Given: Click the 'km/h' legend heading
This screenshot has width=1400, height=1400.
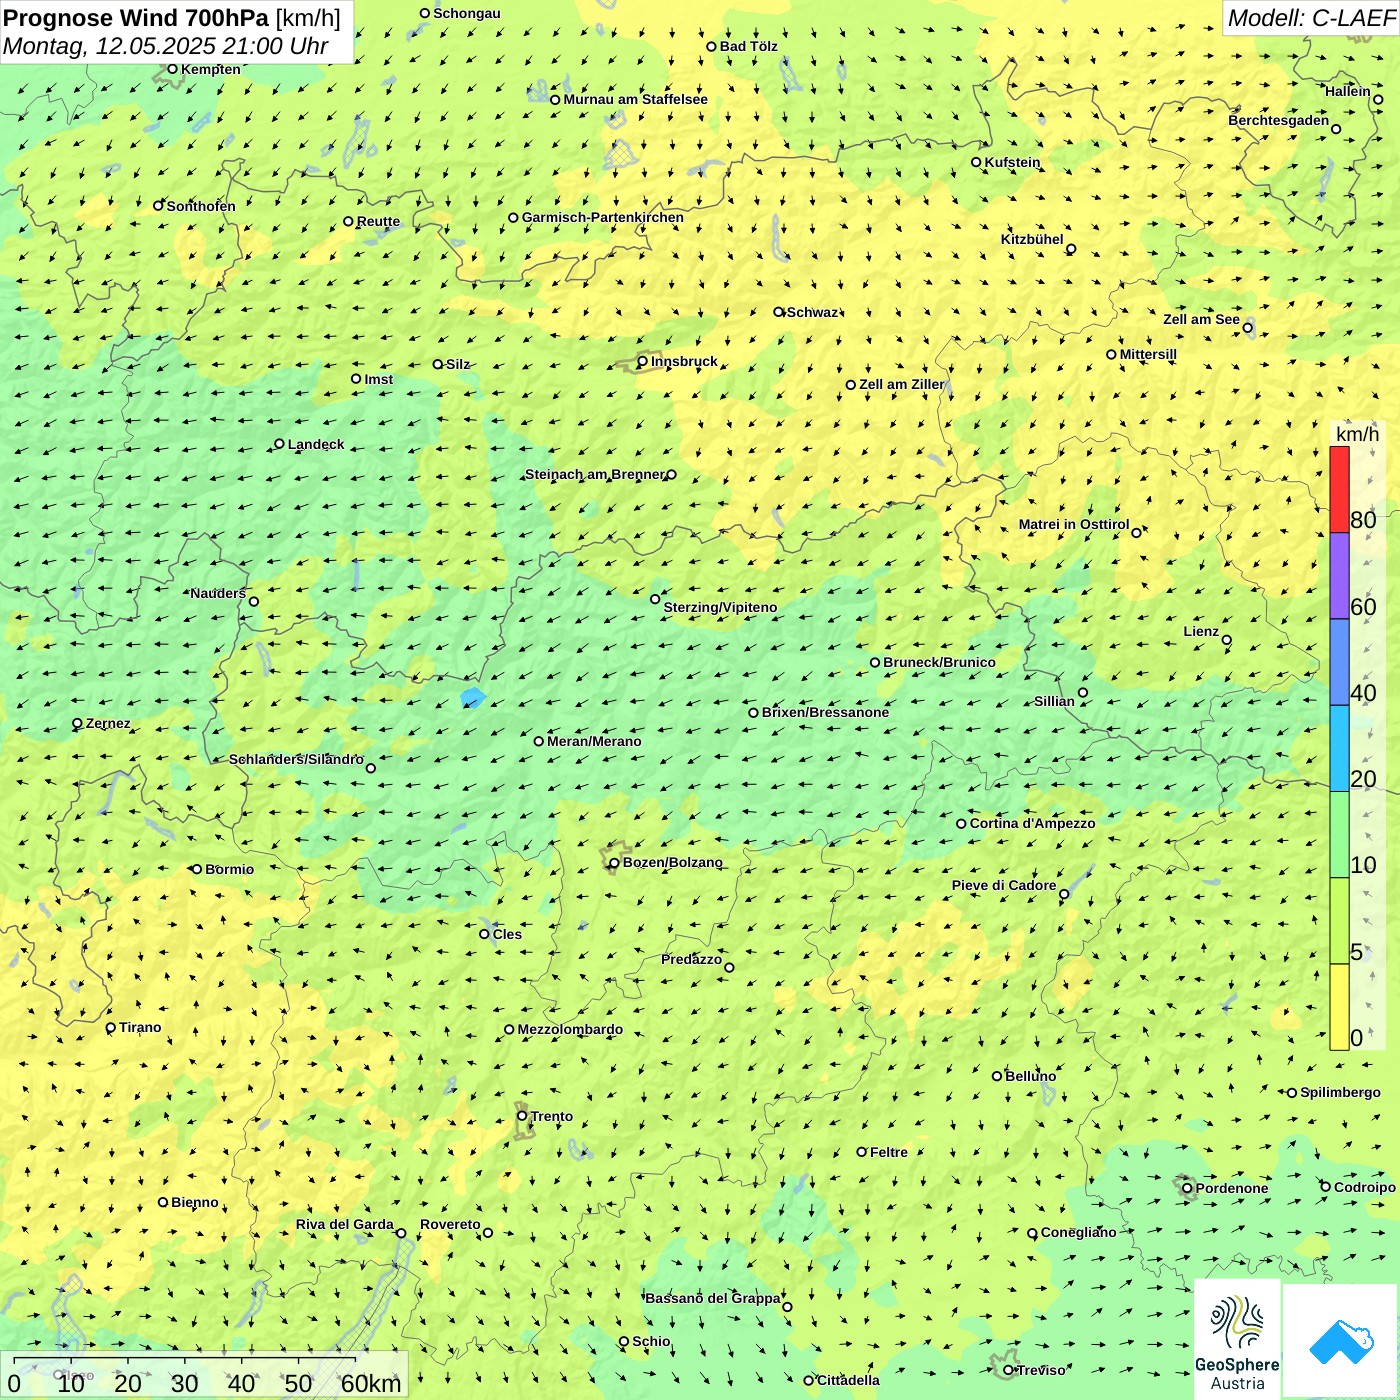Looking at the screenshot, I should pos(1357,434).
